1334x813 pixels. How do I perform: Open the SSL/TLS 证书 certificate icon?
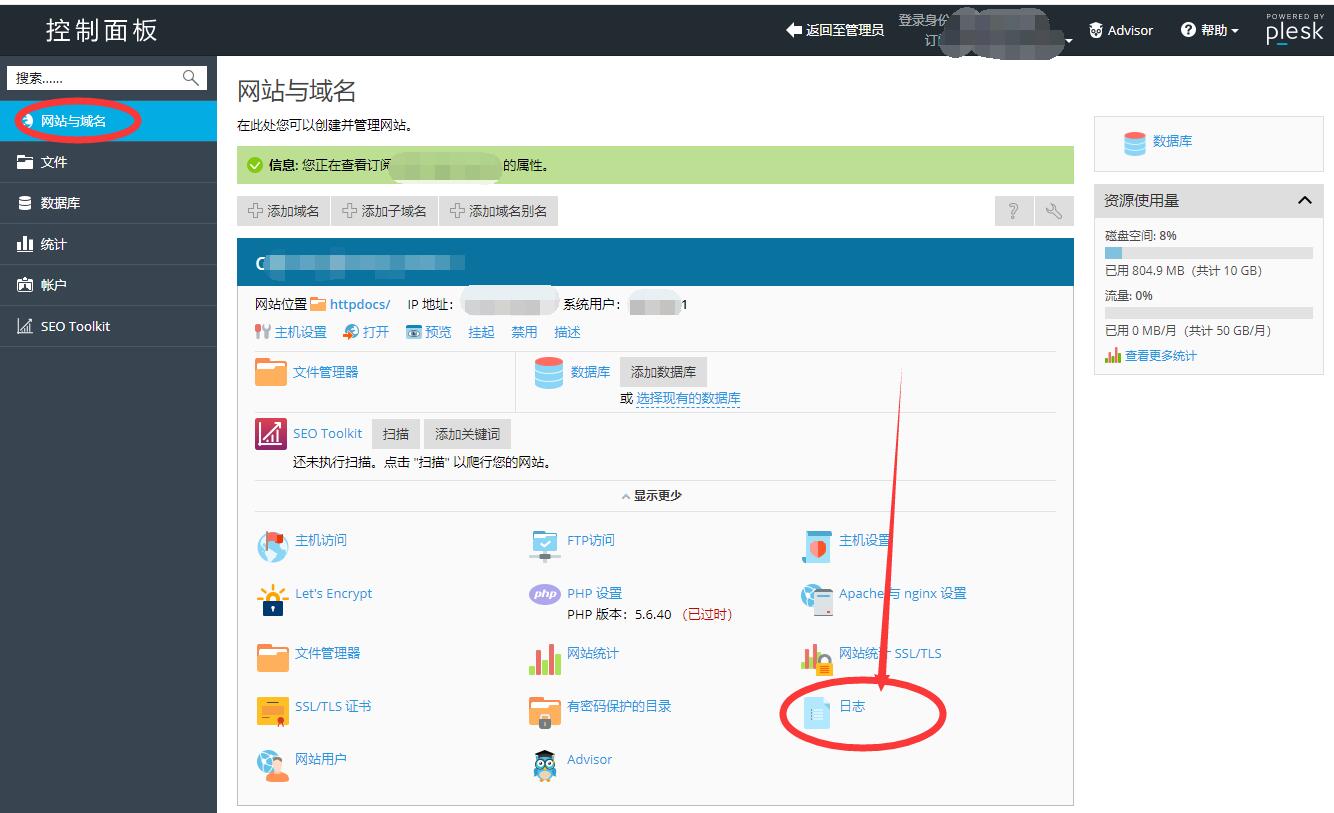coord(272,712)
